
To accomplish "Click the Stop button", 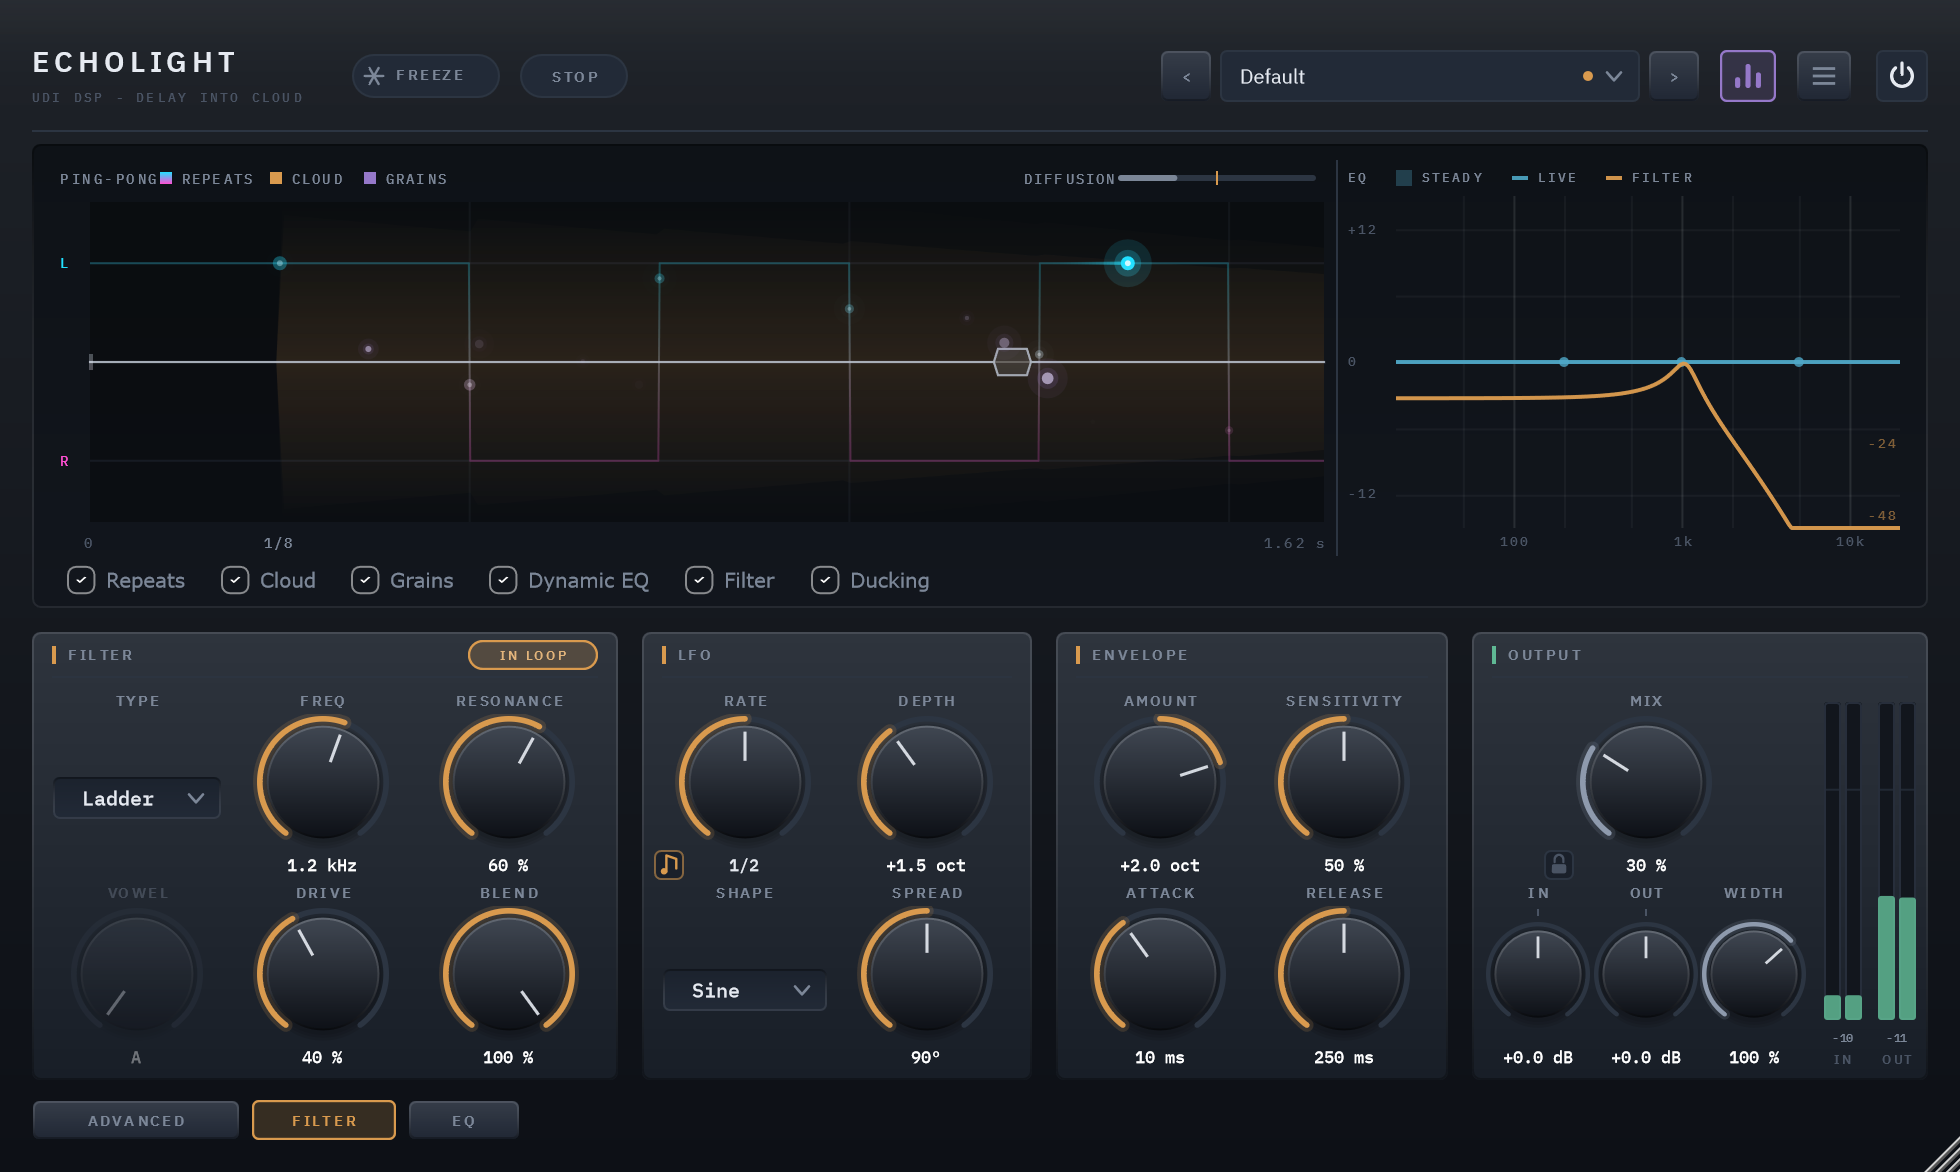I will tap(574, 76).
